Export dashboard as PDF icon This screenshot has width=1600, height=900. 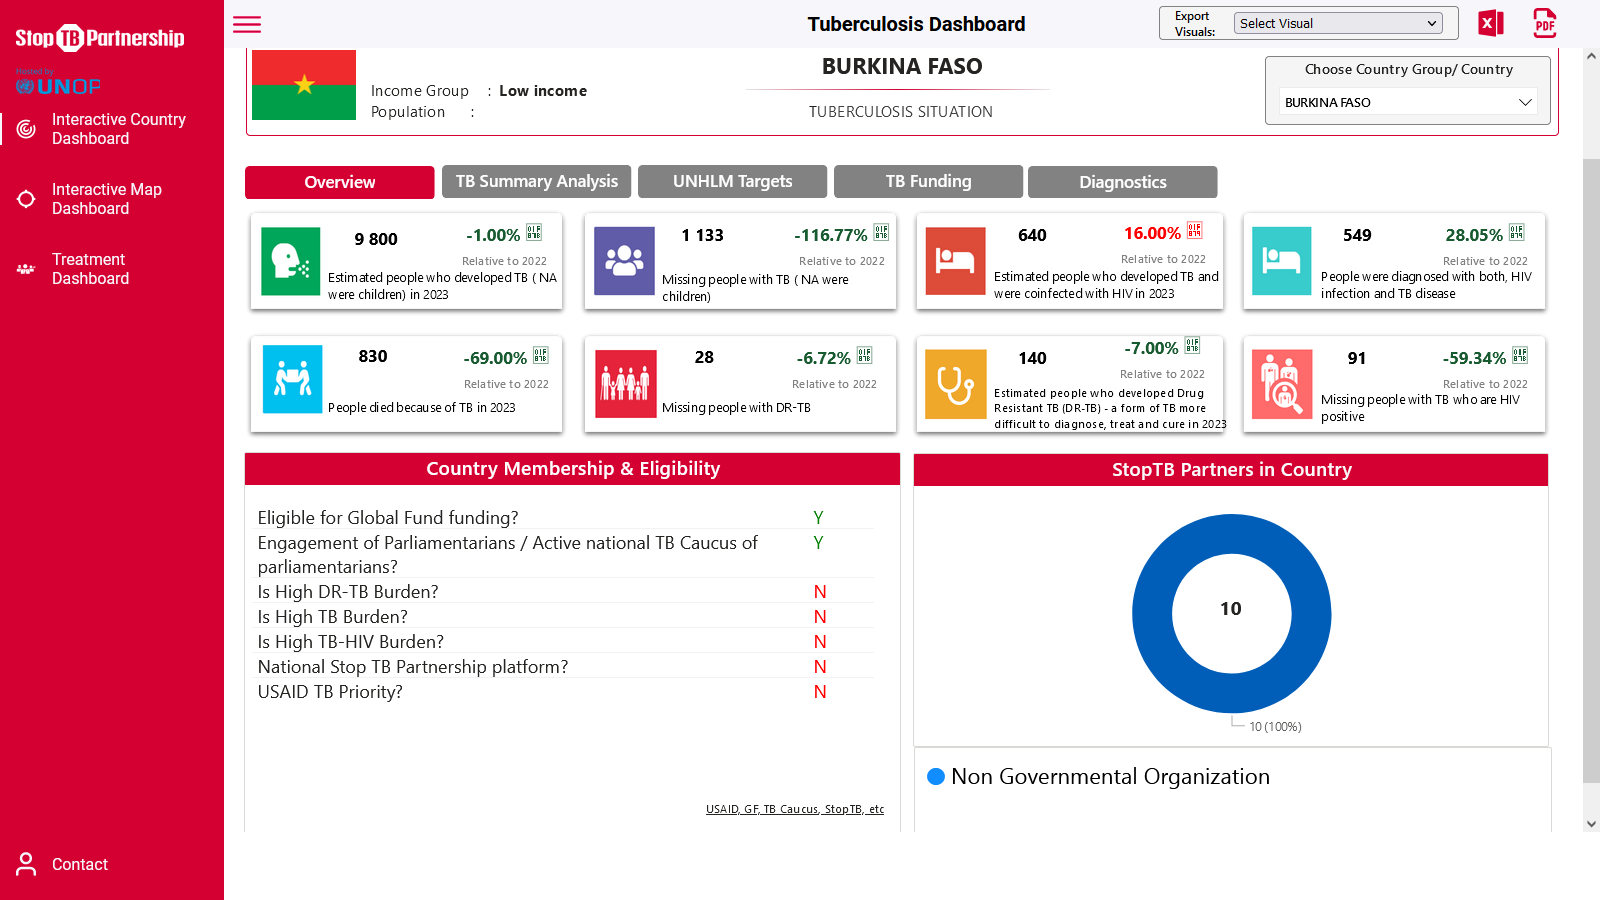1544,23
